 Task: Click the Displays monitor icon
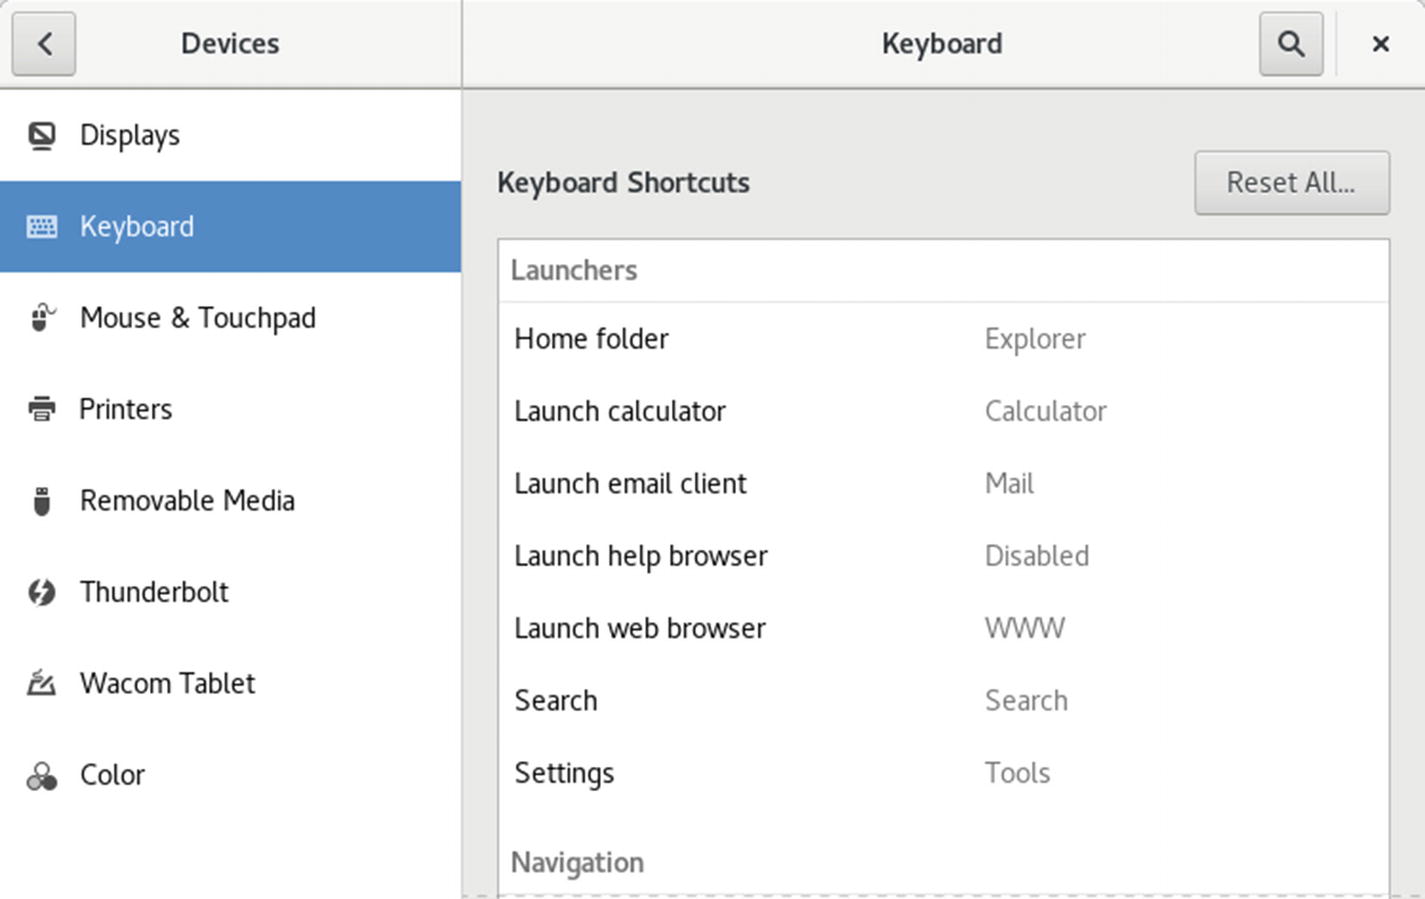[x=42, y=135]
